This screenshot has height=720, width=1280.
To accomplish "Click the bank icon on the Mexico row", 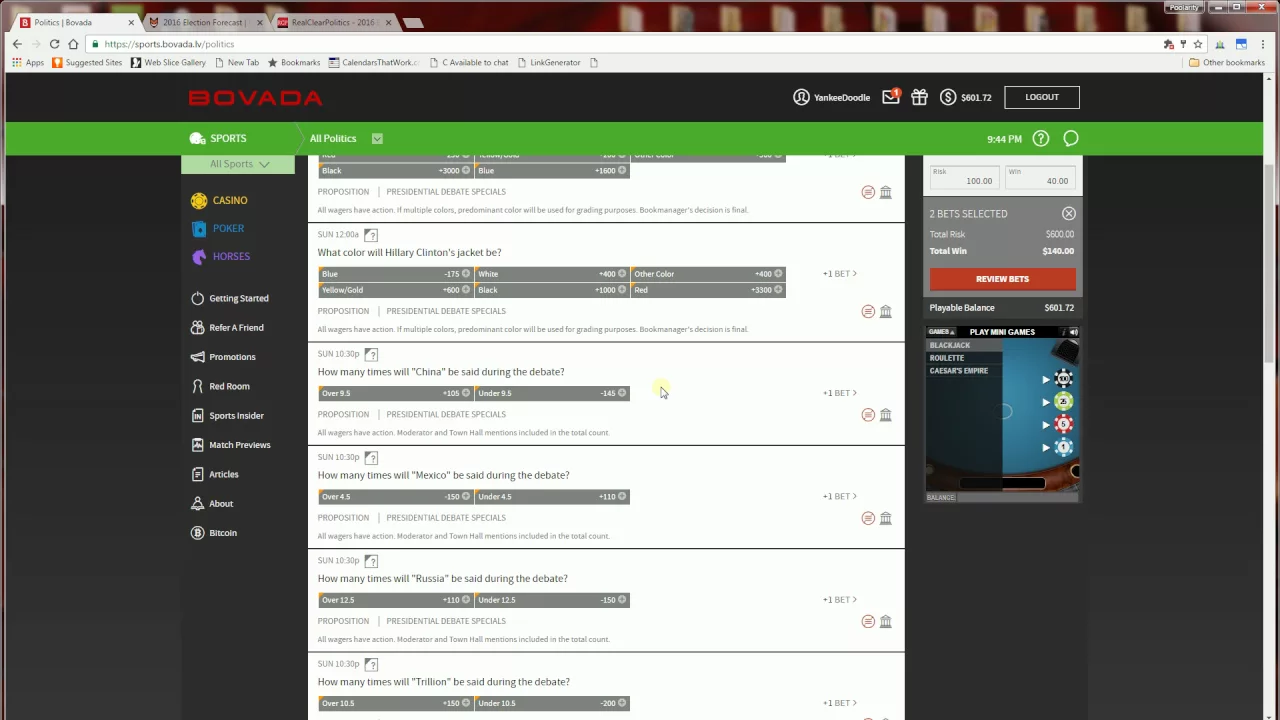I will coord(885,518).
